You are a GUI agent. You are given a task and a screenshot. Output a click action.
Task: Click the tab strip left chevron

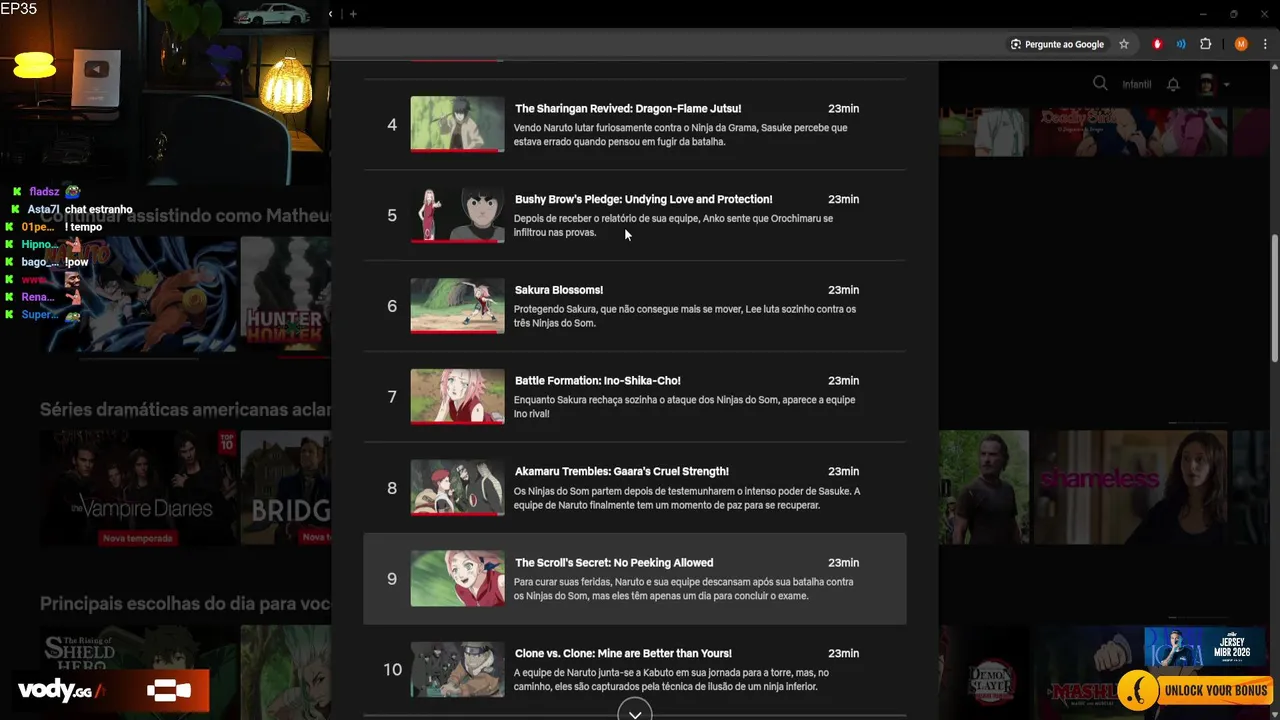pos(331,14)
